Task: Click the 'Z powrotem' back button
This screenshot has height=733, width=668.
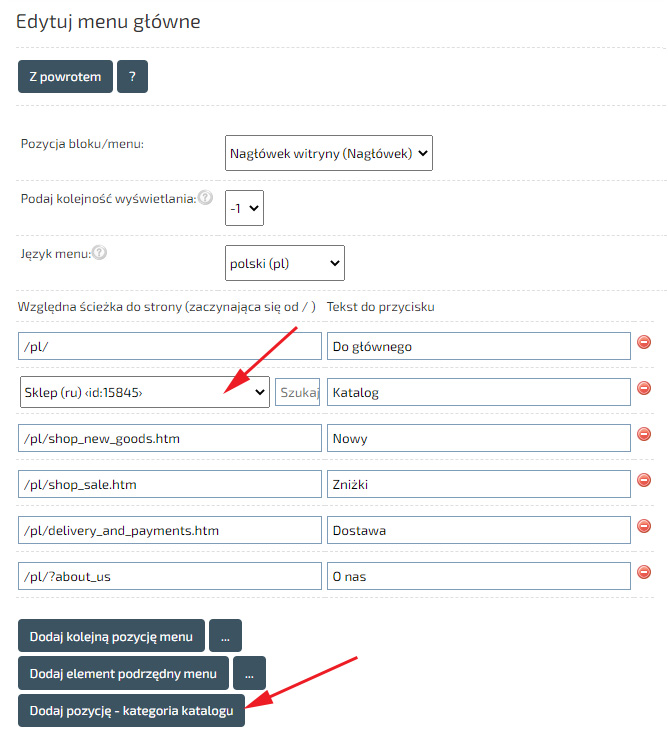Action: [65, 77]
